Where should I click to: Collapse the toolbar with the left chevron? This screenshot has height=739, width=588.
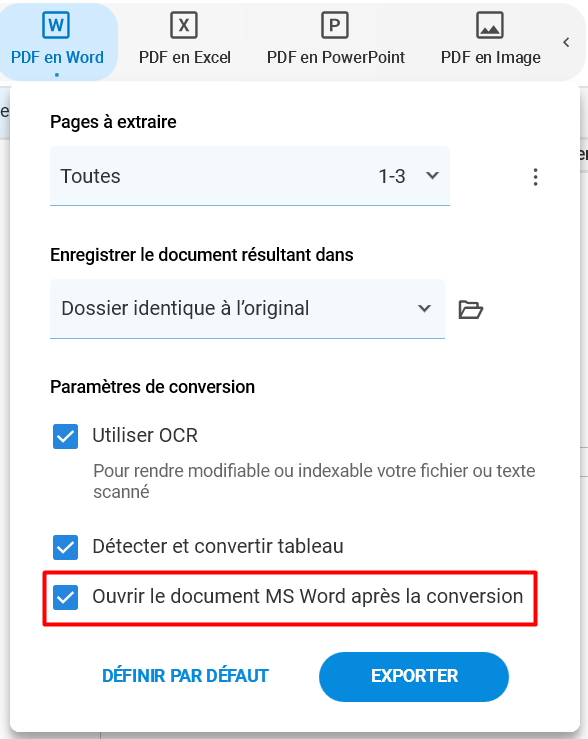pos(566,42)
